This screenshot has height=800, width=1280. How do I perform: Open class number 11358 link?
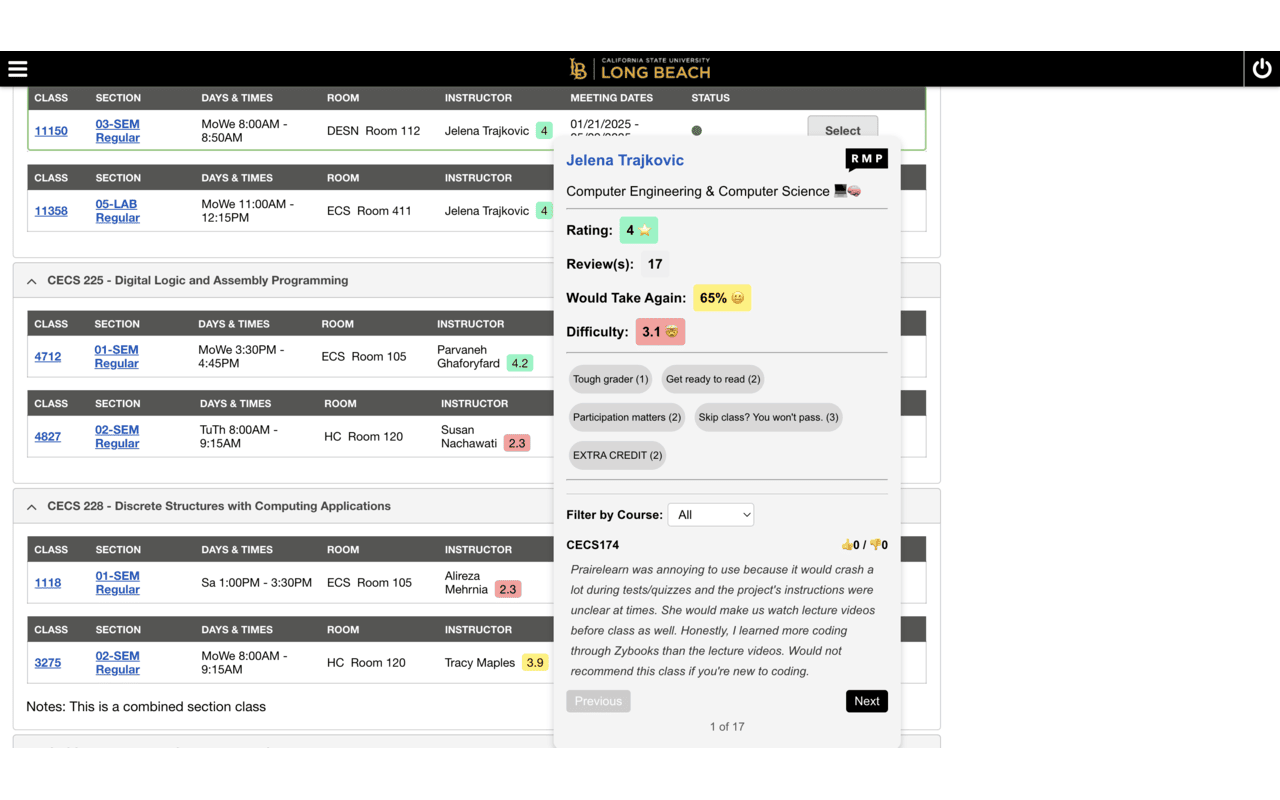pos(51,211)
